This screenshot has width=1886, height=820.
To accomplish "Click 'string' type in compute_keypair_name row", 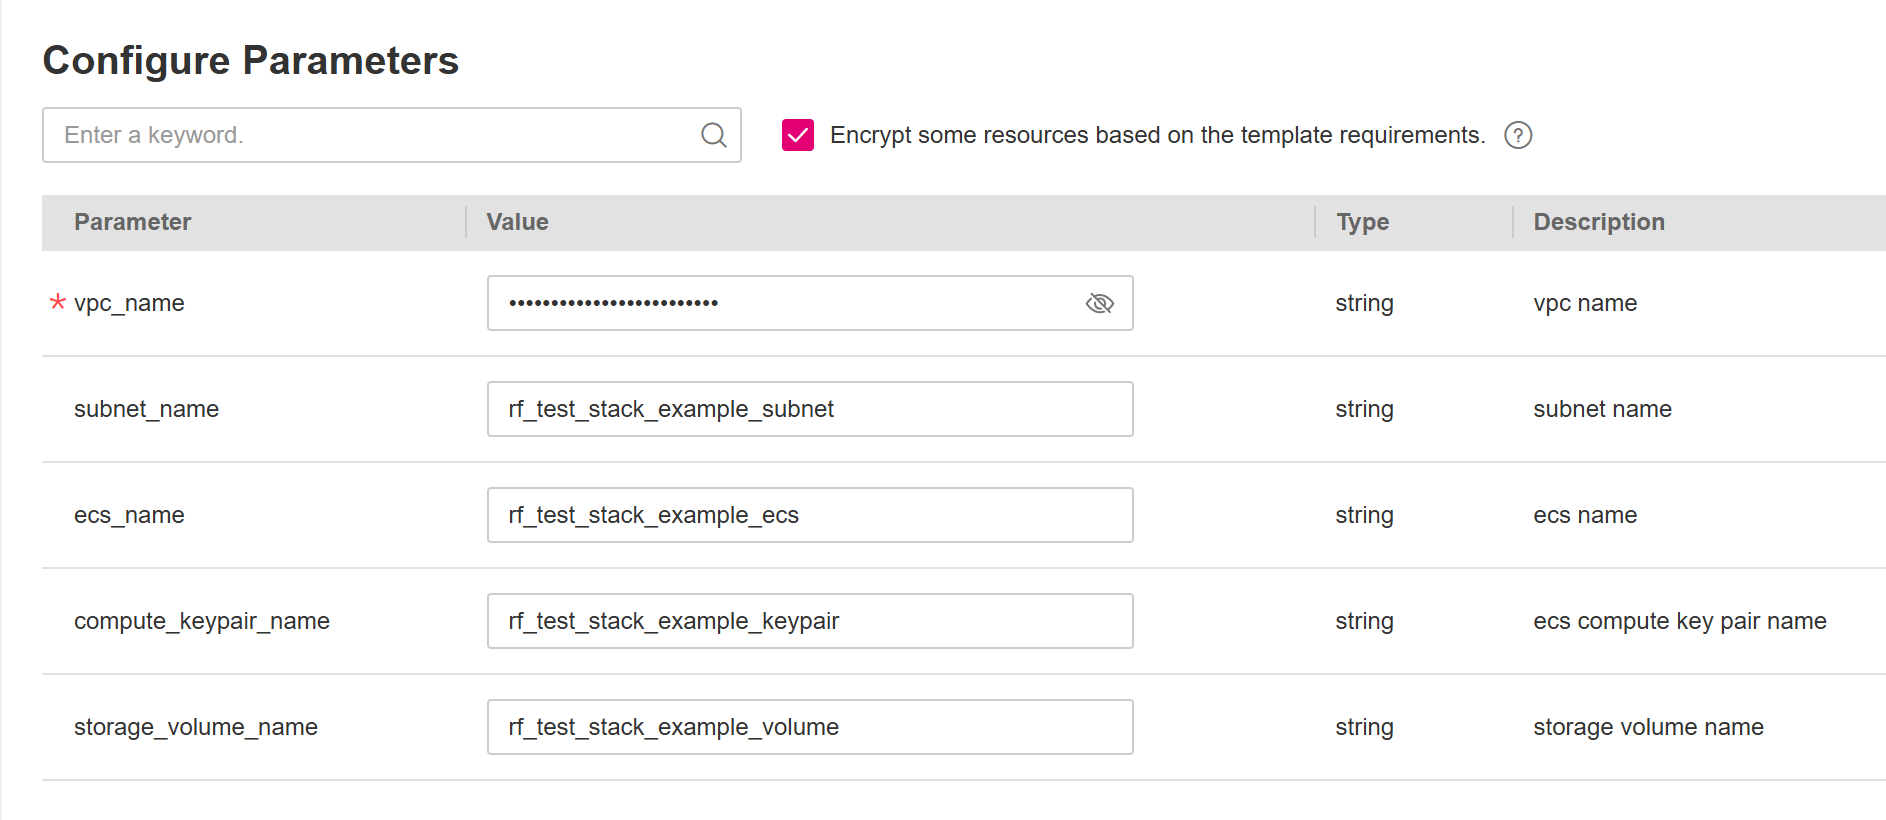I will click(1364, 621).
